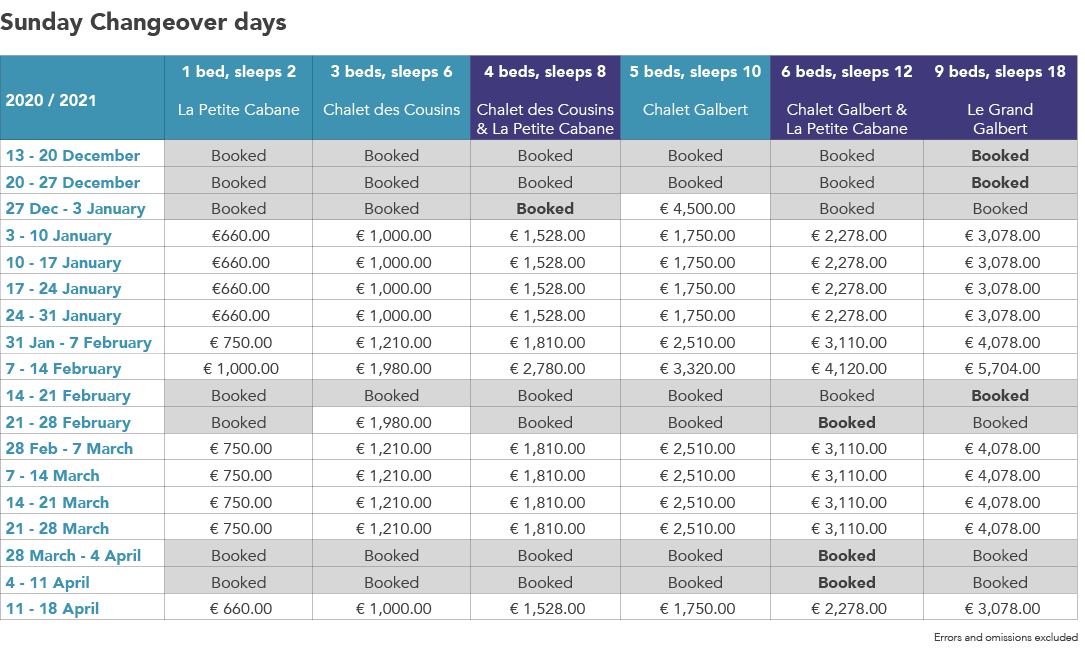Click bold 'Booked' in the 14 - 21 February row
Screen dimensions: 1085x652
point(1000,395)
